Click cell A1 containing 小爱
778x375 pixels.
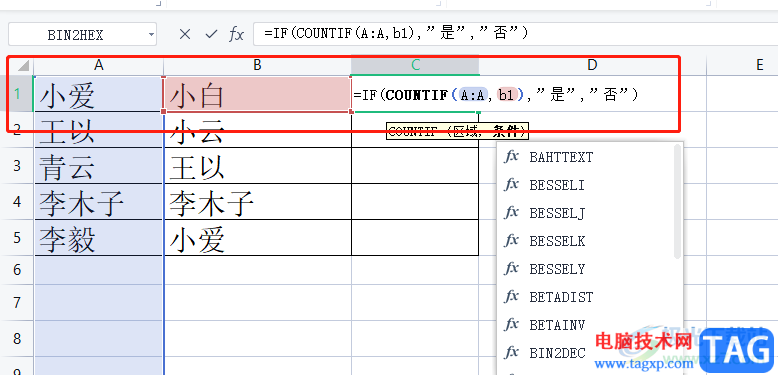(99, 94)
